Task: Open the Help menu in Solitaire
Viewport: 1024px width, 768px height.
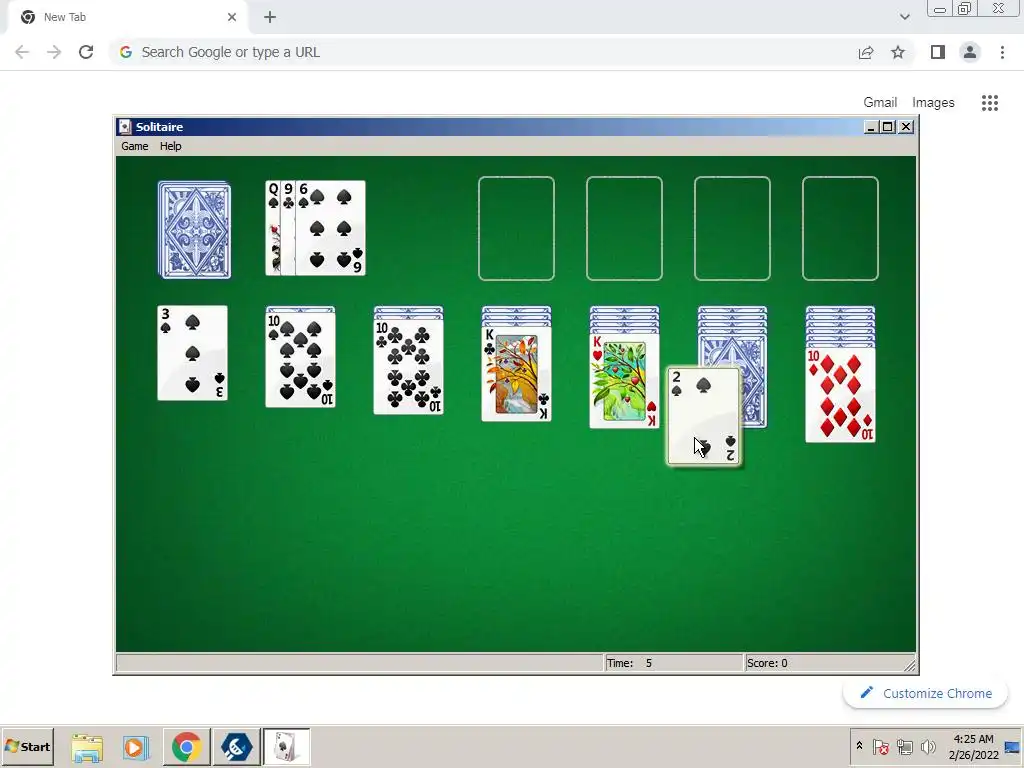Action: click(170, 146)
